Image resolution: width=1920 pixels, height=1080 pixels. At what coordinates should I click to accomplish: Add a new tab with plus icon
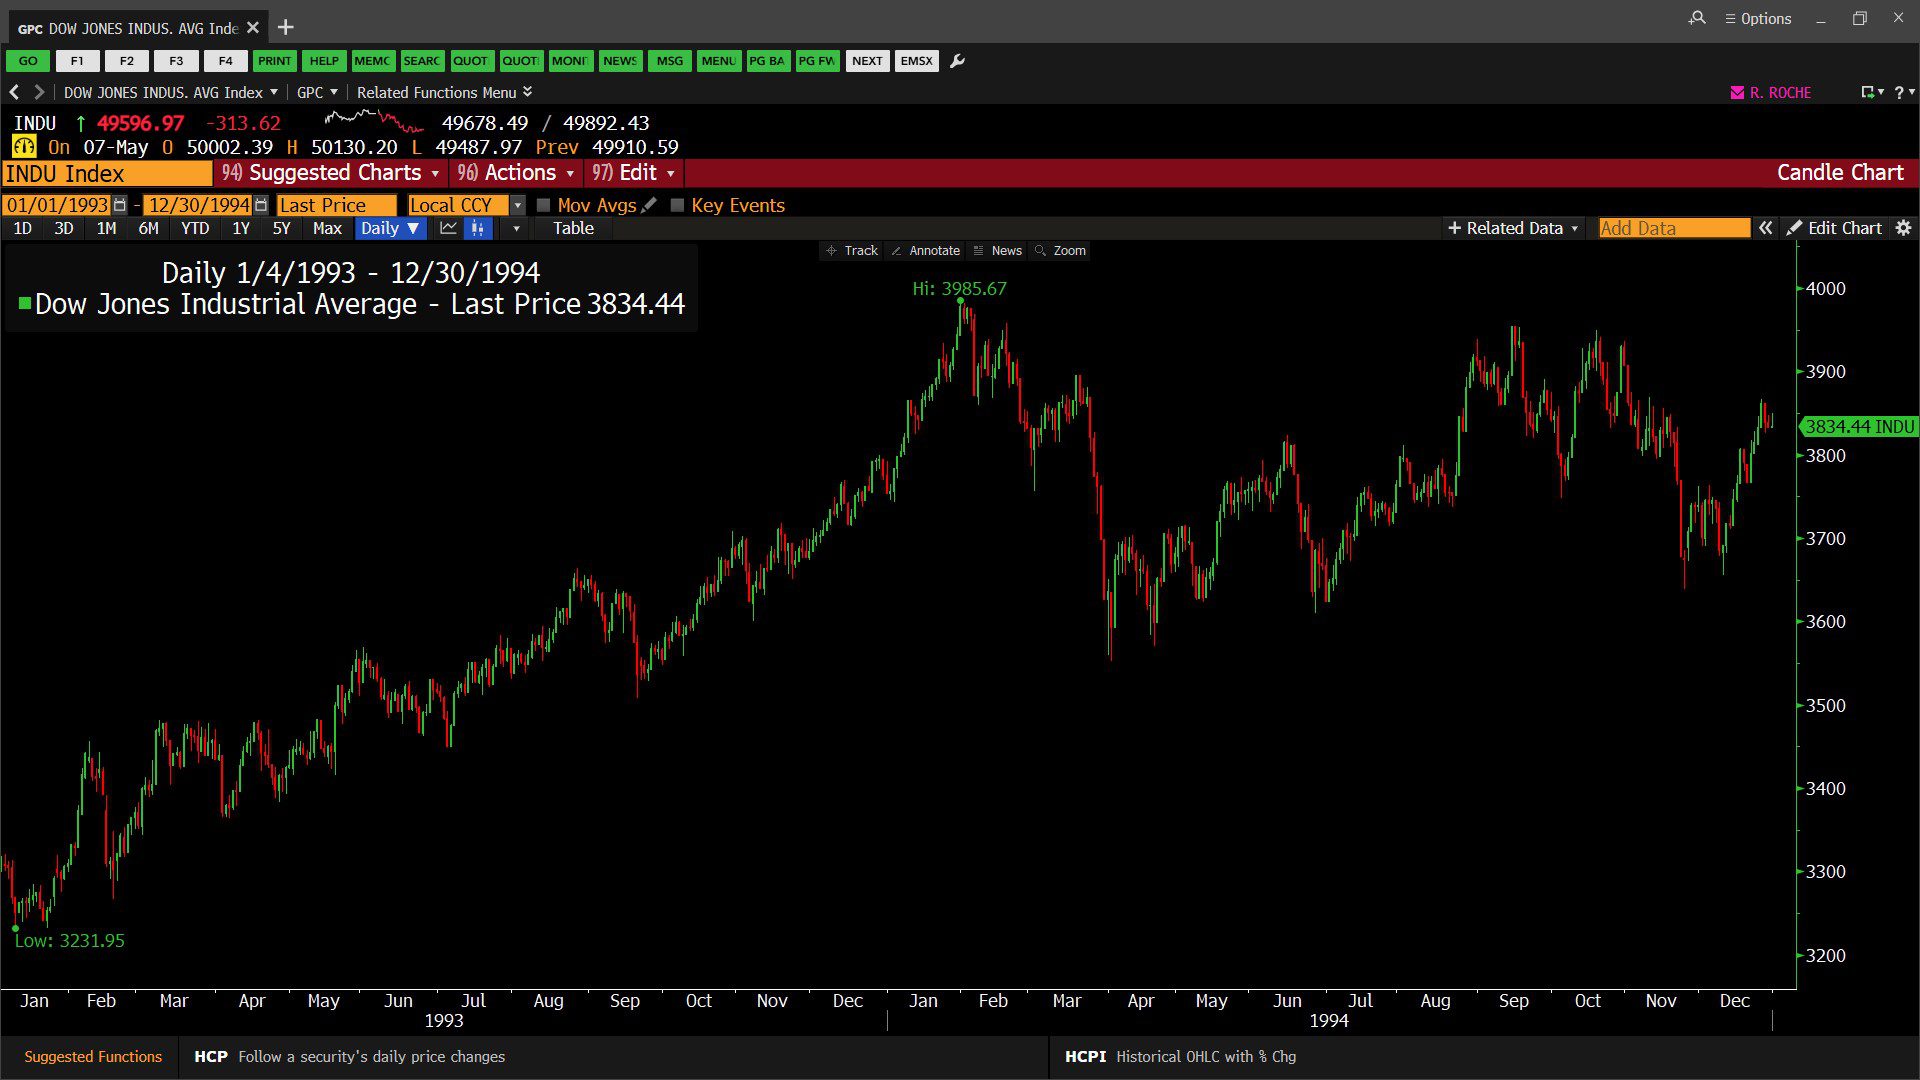(286, 27)
